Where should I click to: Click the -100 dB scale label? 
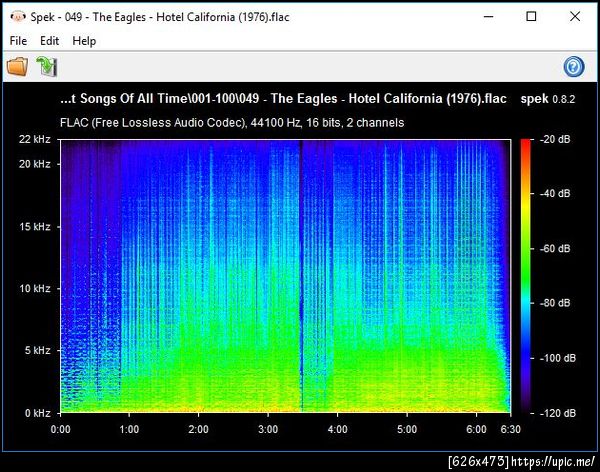point(558,358)
